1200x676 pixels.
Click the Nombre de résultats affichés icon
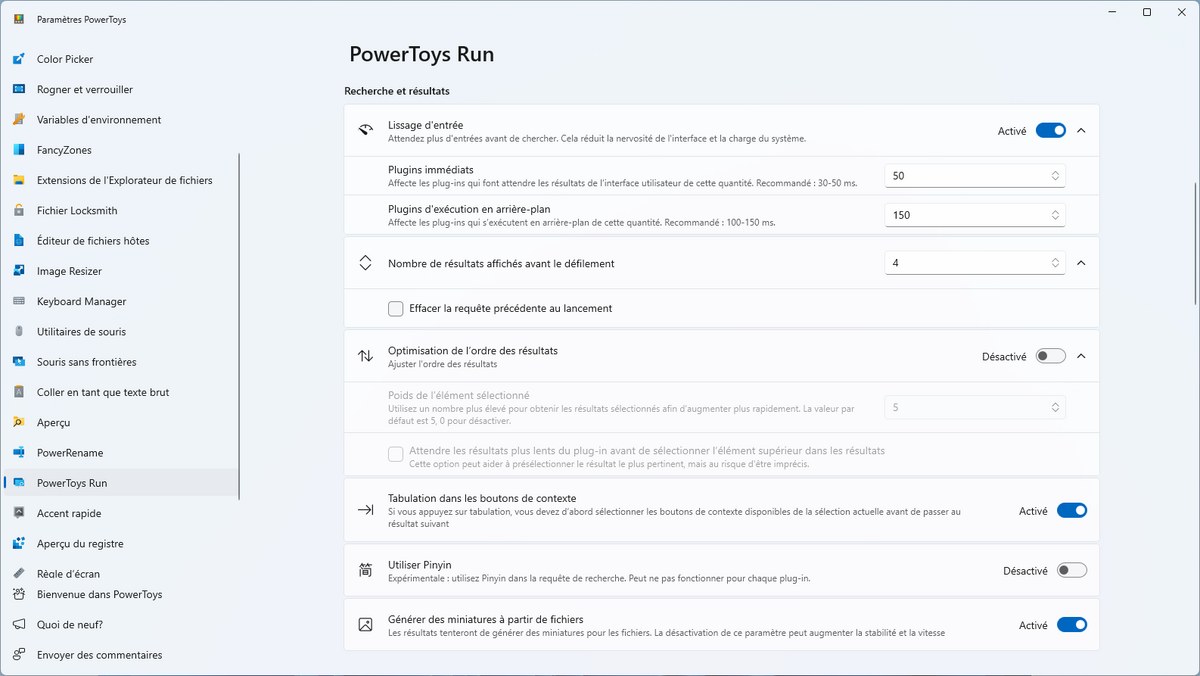[x=365, y=263]
